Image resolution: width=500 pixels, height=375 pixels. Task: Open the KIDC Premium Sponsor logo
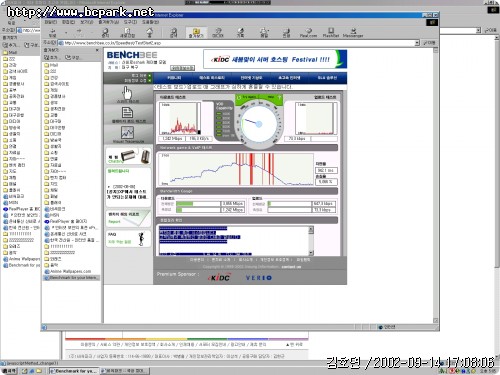click(219, 277)
